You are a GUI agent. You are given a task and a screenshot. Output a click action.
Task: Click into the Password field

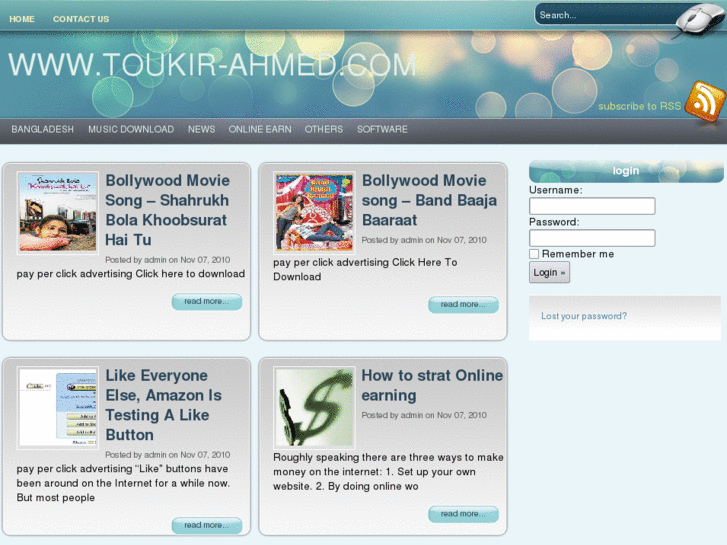tap(592, 238)
